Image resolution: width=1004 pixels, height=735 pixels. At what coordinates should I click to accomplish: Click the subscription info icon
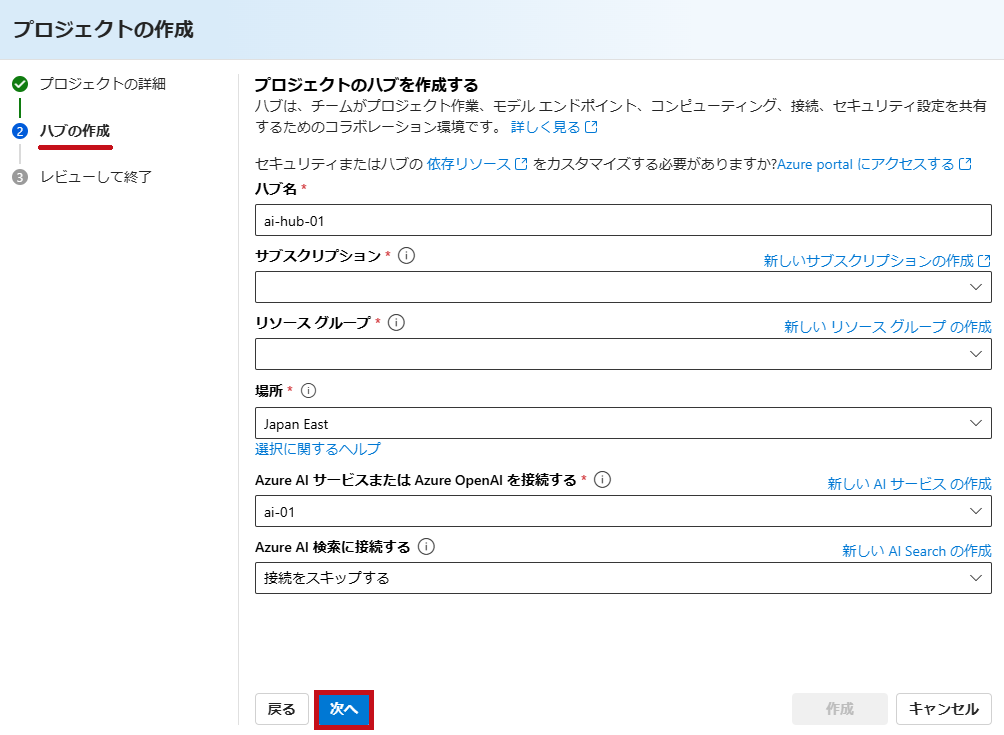407,255
